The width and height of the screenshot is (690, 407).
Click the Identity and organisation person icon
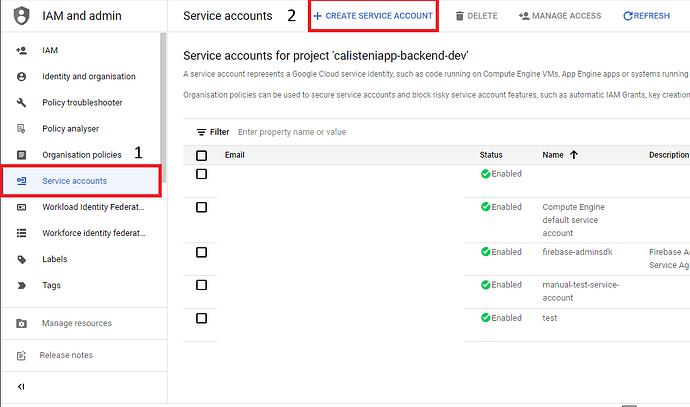21,77
